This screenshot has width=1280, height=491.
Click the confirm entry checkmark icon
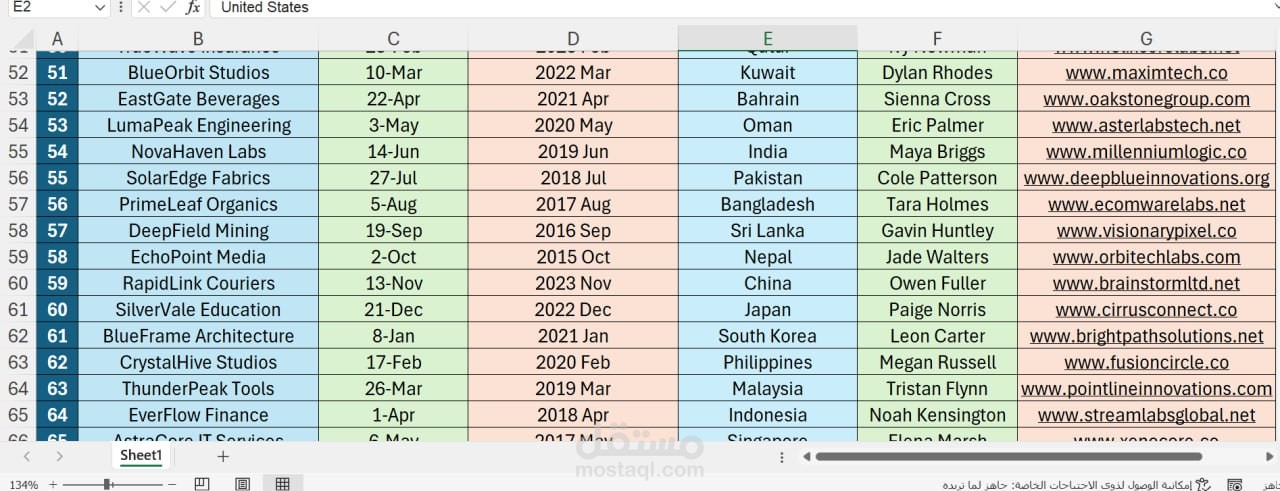coord(168,8)
